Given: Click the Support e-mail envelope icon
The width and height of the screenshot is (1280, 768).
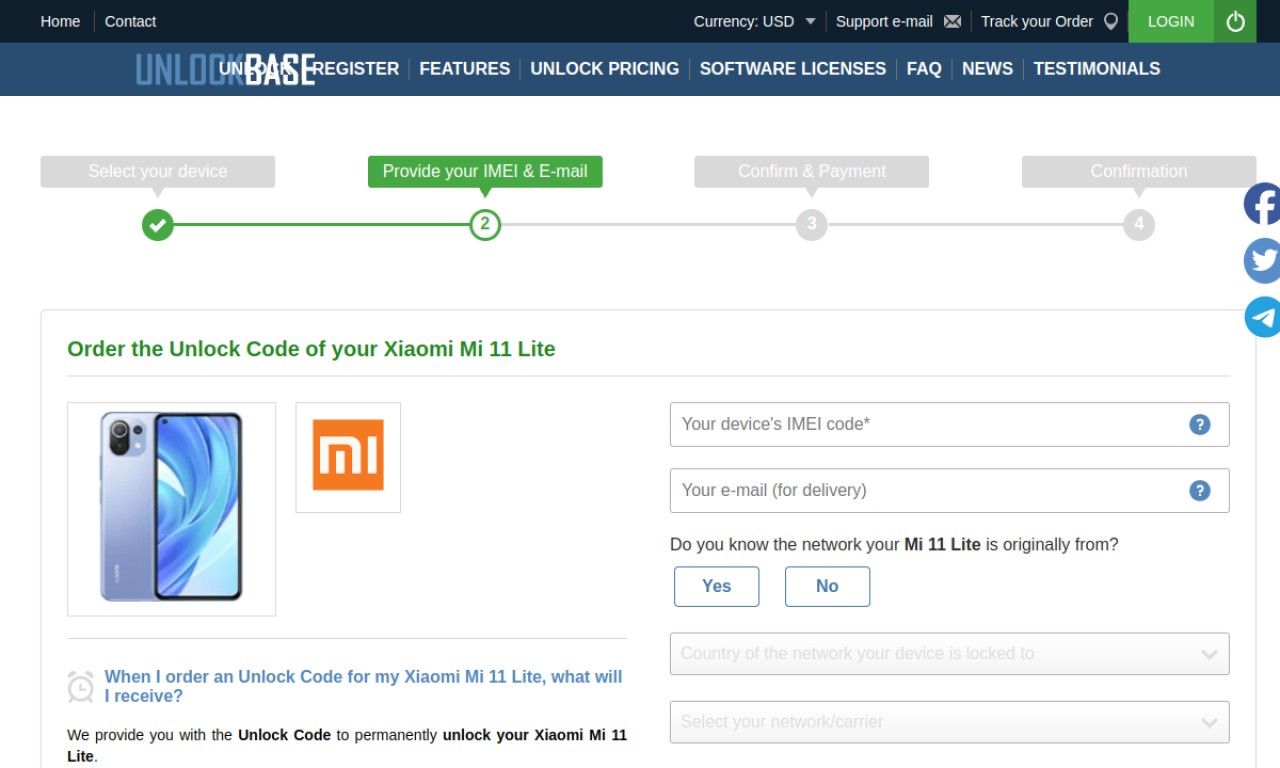Looking at the screenshot, I should click(x=952, y=21).
